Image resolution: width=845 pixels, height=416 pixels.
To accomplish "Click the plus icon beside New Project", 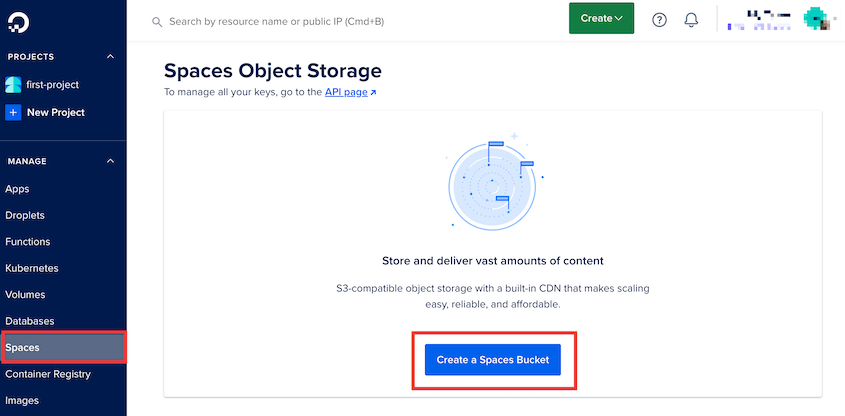I will click(13, 113).
